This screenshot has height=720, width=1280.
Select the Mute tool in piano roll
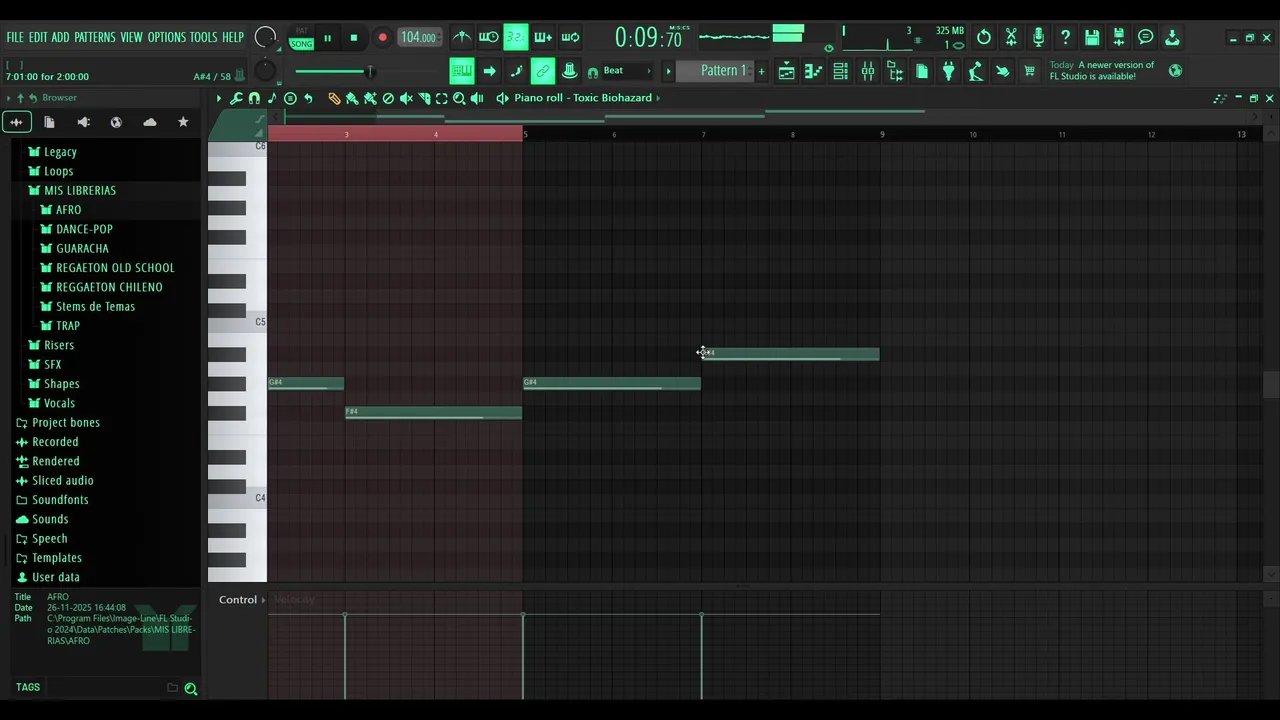406,98
